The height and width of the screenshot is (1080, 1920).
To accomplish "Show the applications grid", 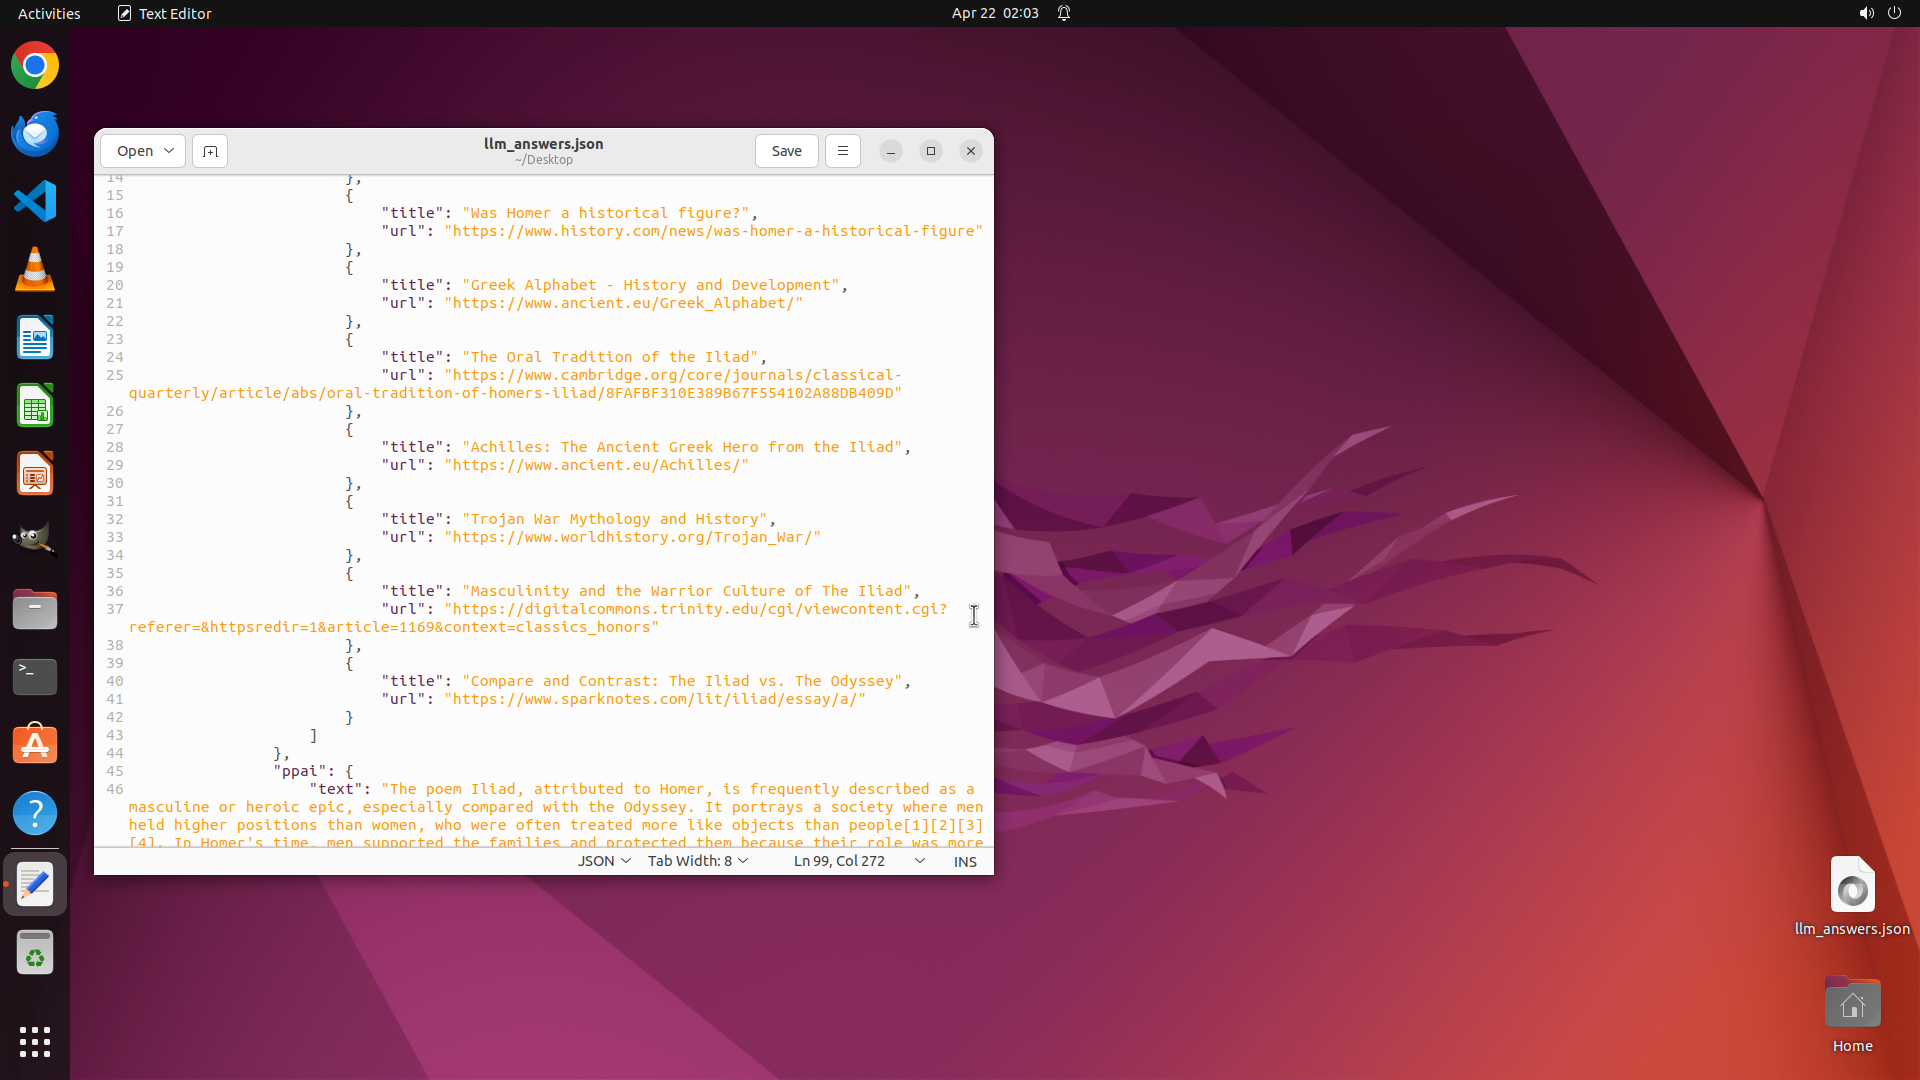I will point(35,1042).
